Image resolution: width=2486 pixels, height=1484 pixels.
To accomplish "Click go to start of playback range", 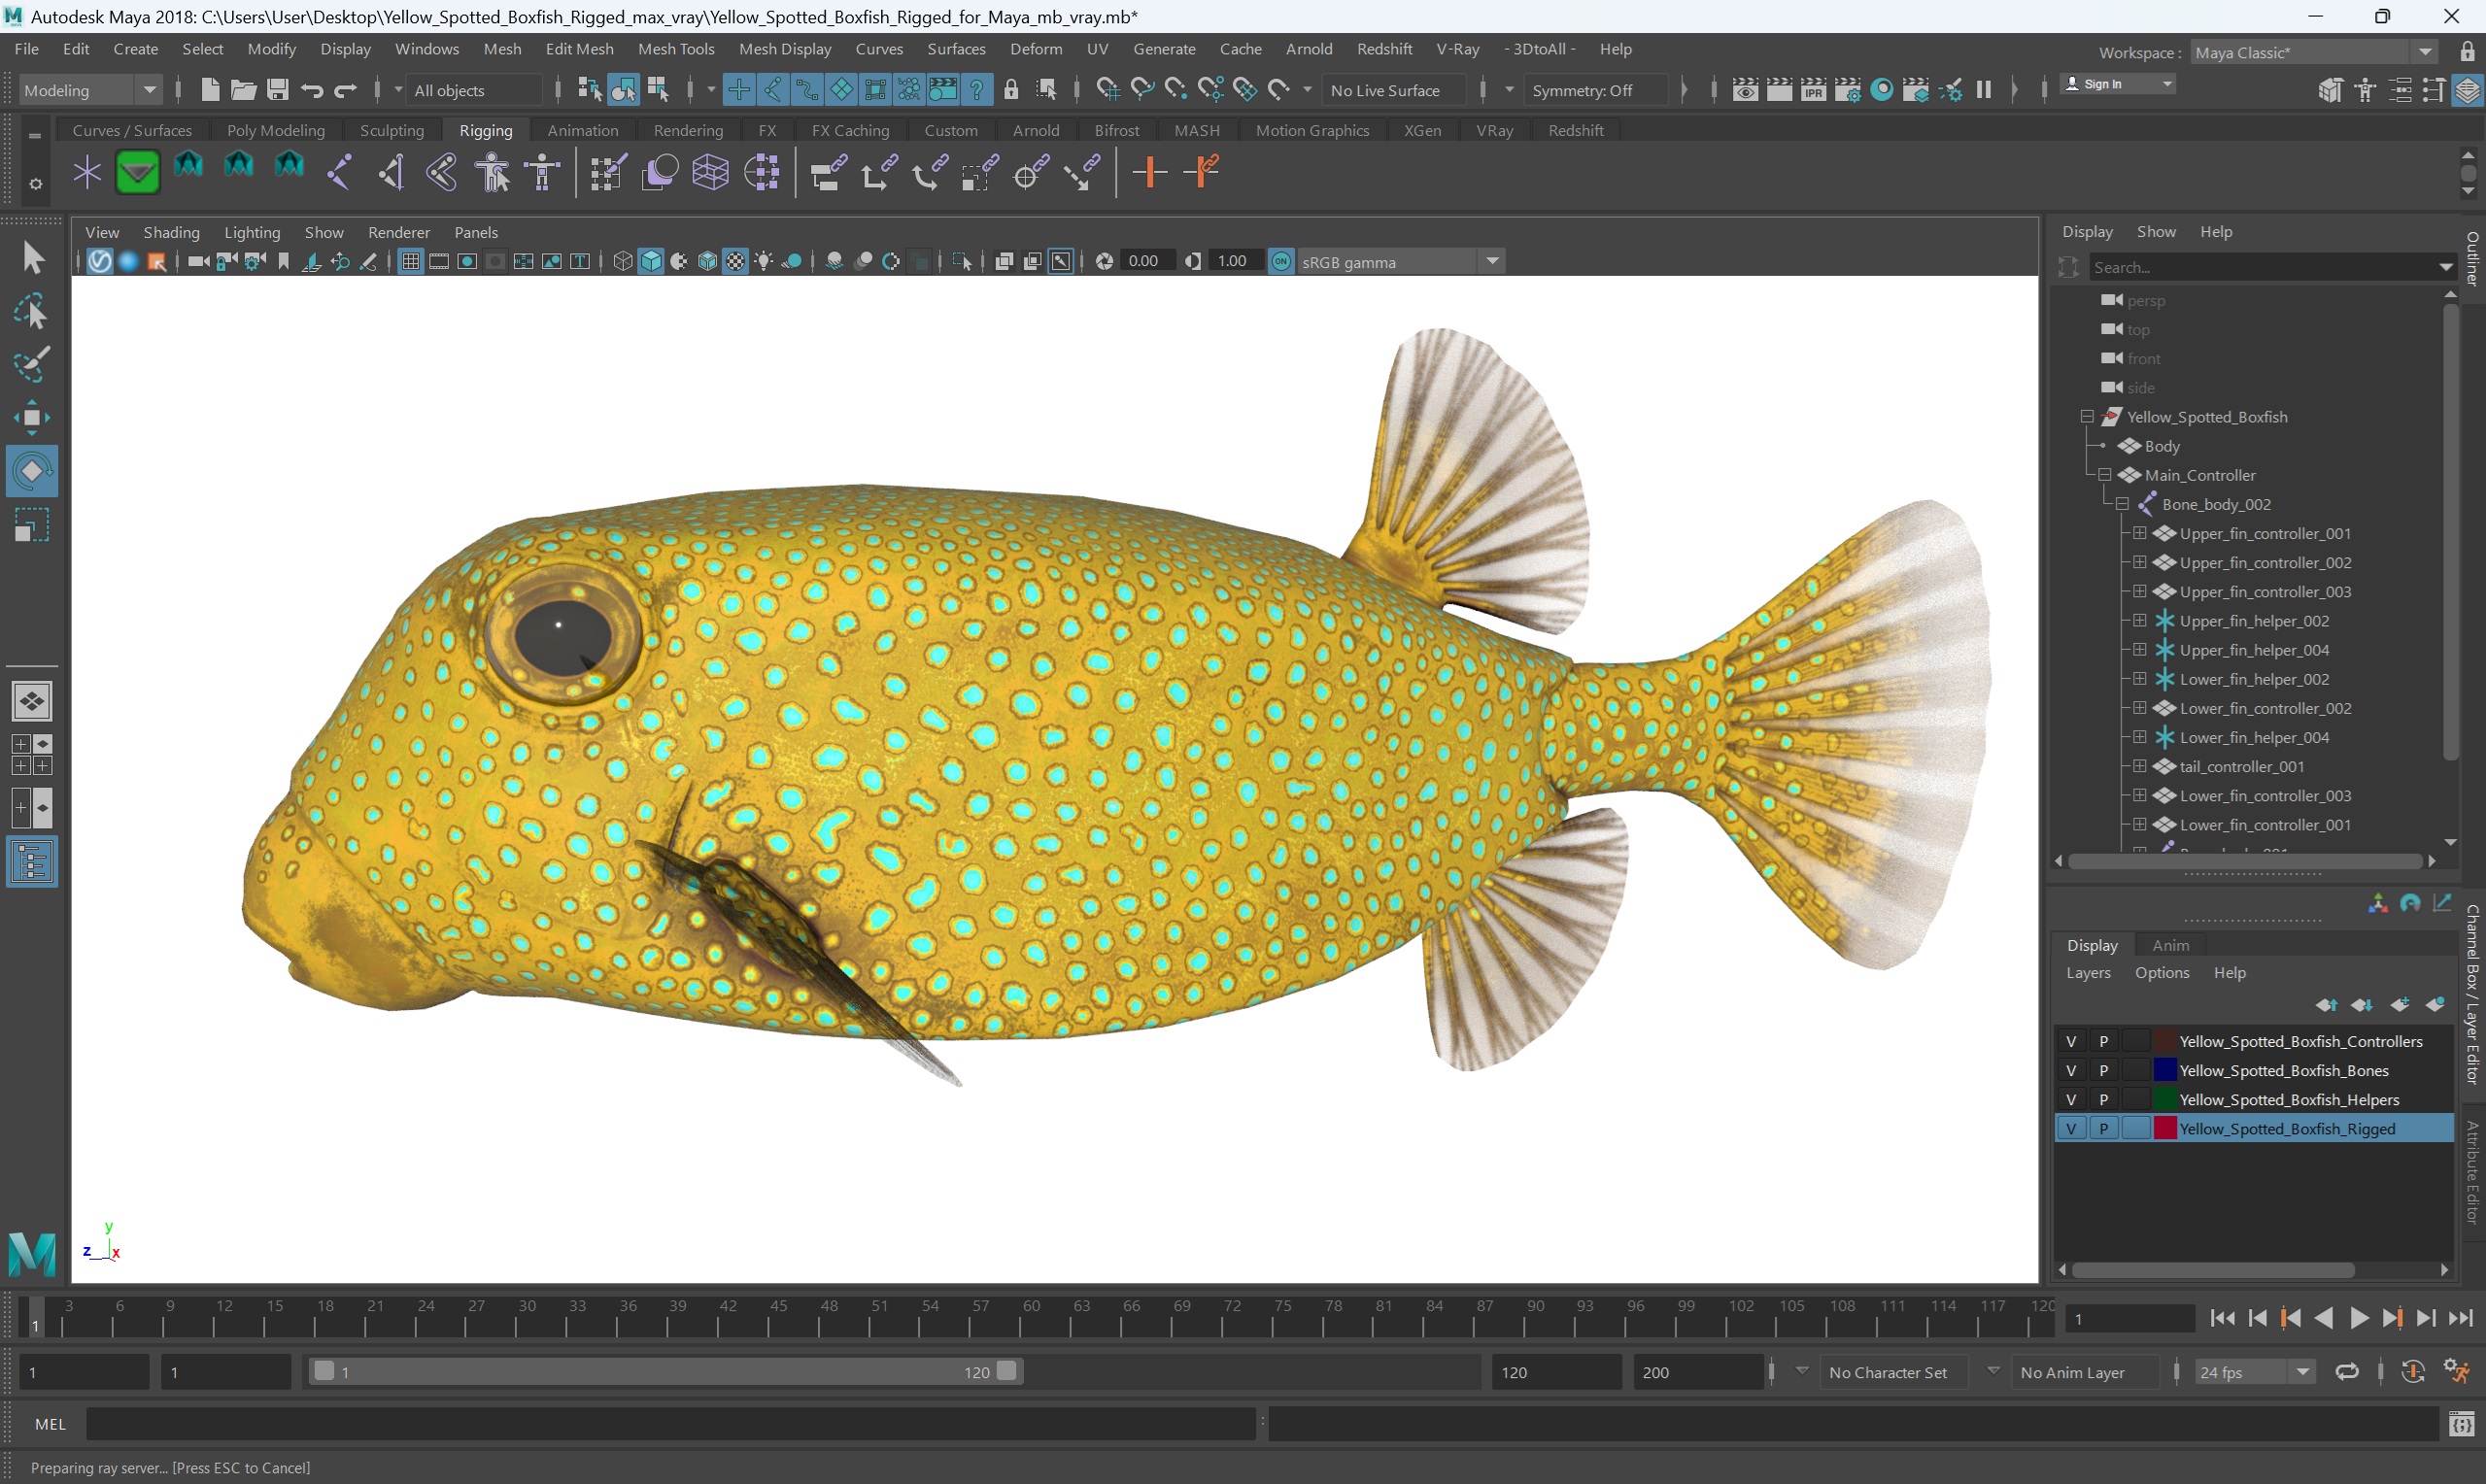I will pos(2221,1318).
